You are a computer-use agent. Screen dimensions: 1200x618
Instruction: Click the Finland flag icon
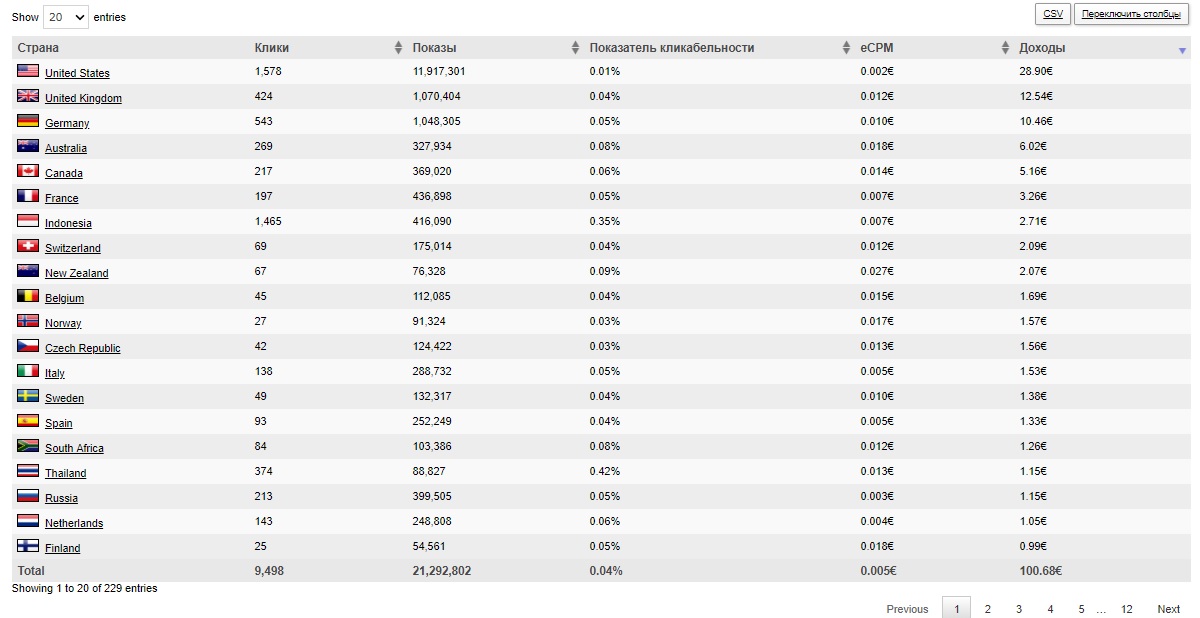pyautogui.click(x=28, y=546)
